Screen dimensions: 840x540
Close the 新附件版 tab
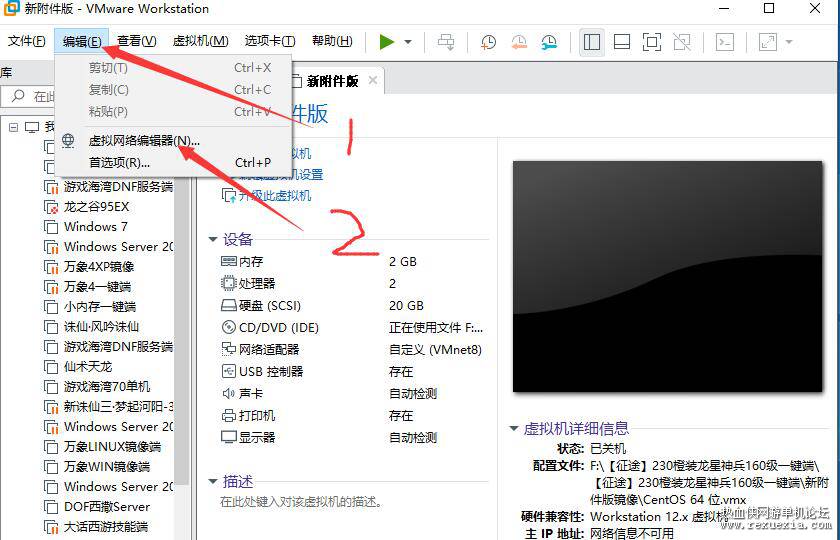[373, 80]
